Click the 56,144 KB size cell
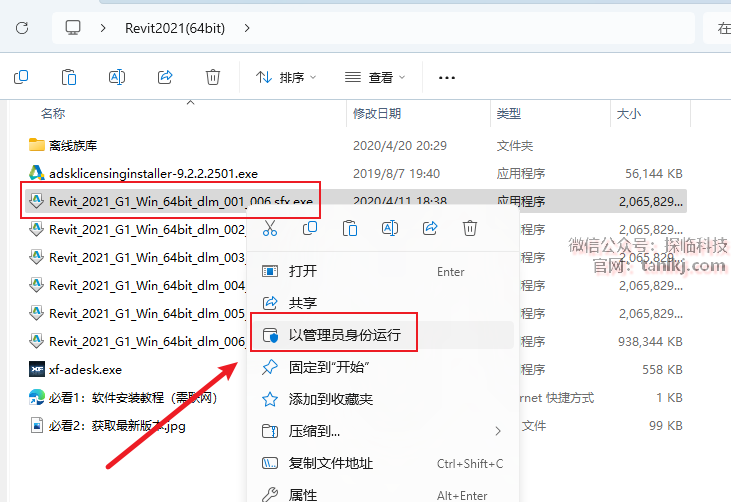The width and height of the screenshot is (731, 502). tap(654, 174)
